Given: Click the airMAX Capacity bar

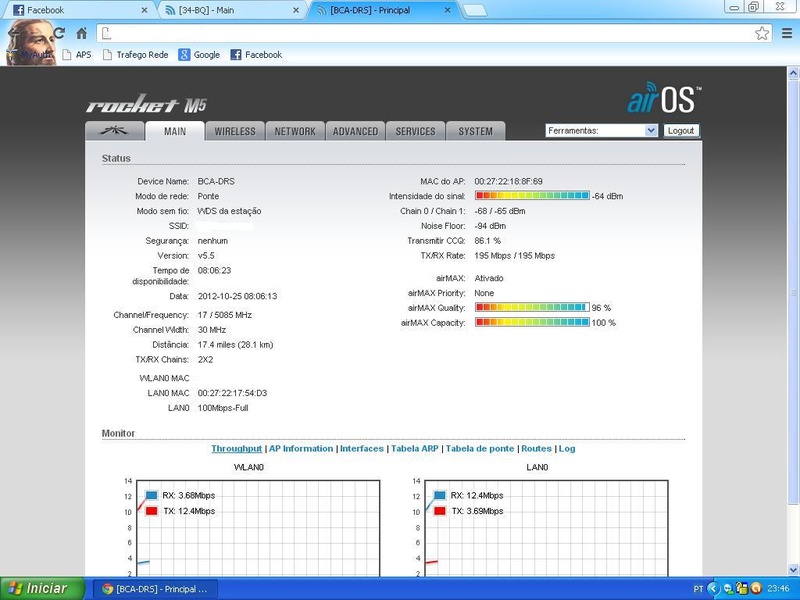Looking at the screenshot, I should pyautogui.click(x=532, y=322).
